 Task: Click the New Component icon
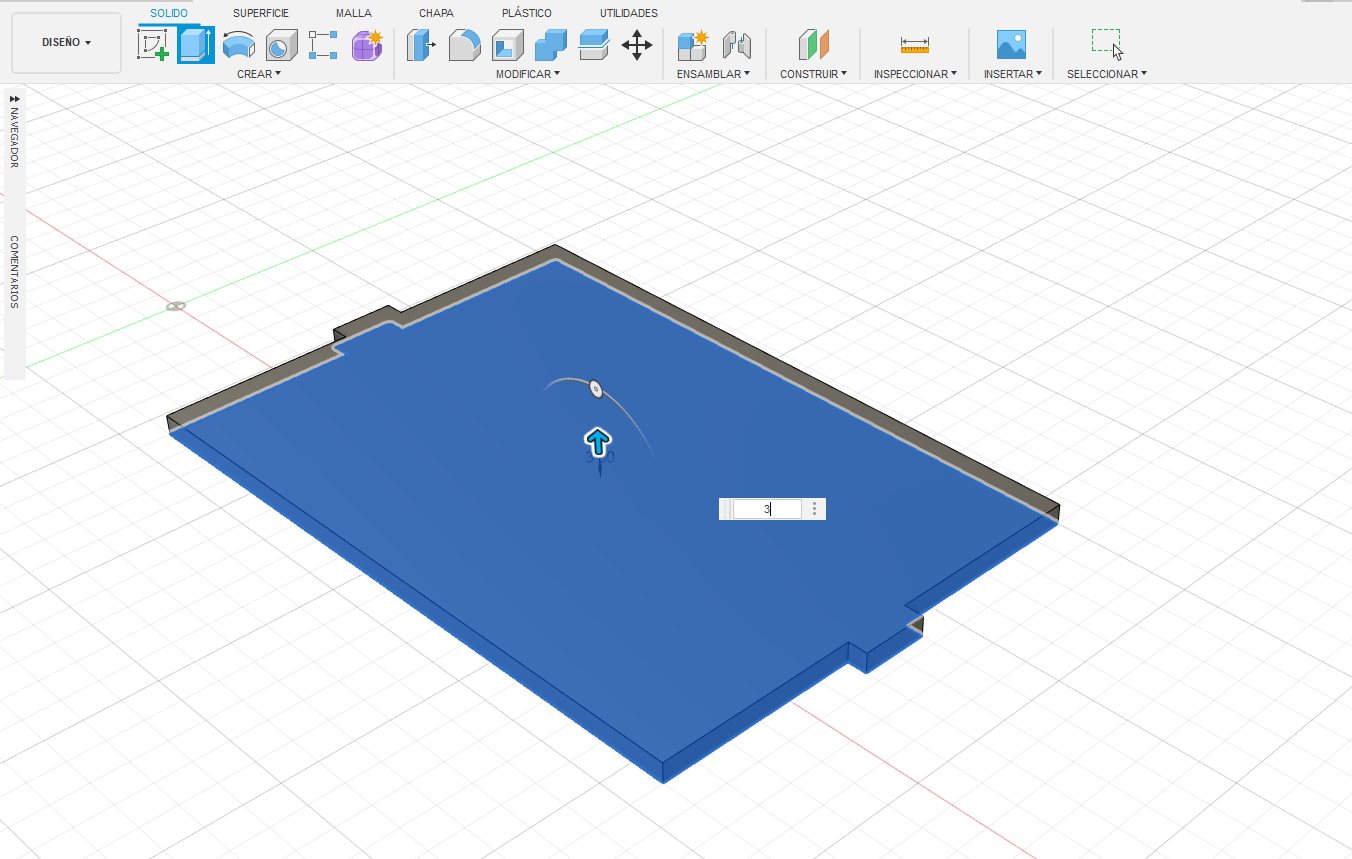(x=692, y=46)
